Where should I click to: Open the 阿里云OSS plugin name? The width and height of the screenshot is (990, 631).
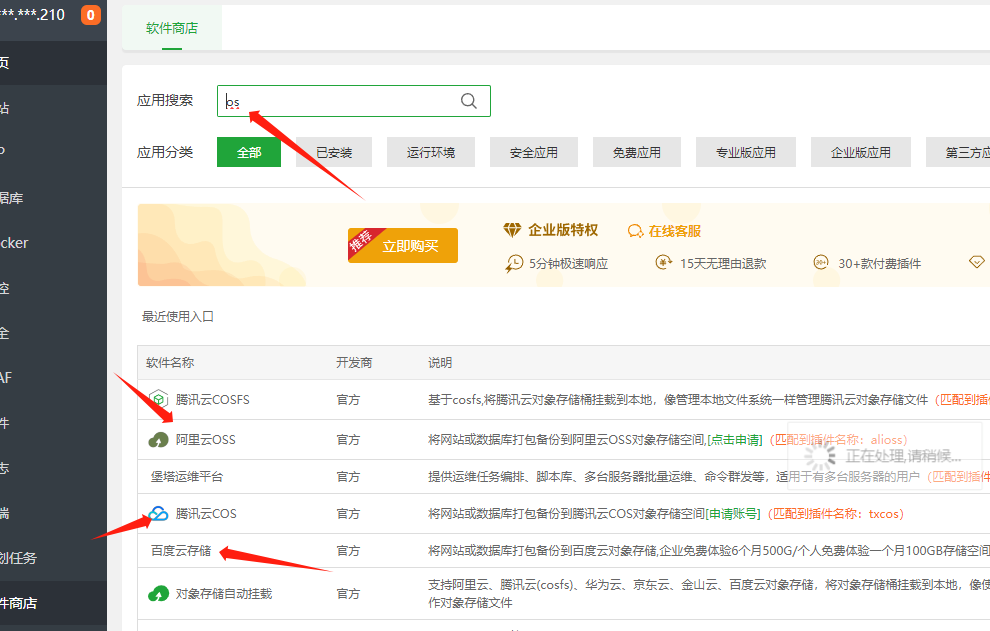(x=205, y=440)
